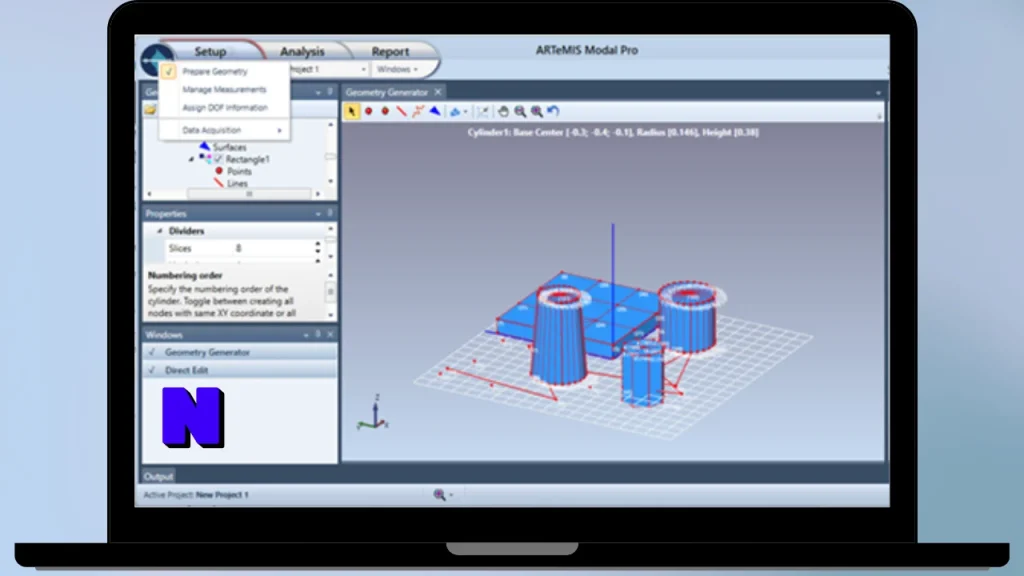The height and width of the screenshot is (576, 1024).
Task: Toggle the Rectangle1 visibility checkbox
Action: [218, 159]
